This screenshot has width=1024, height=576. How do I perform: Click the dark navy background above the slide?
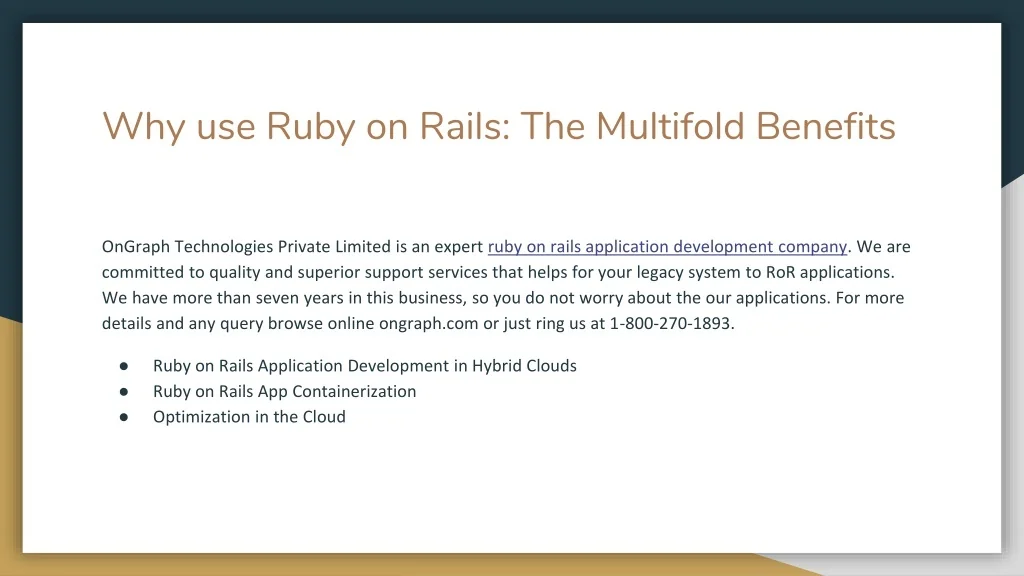click(x=500, y=10)
